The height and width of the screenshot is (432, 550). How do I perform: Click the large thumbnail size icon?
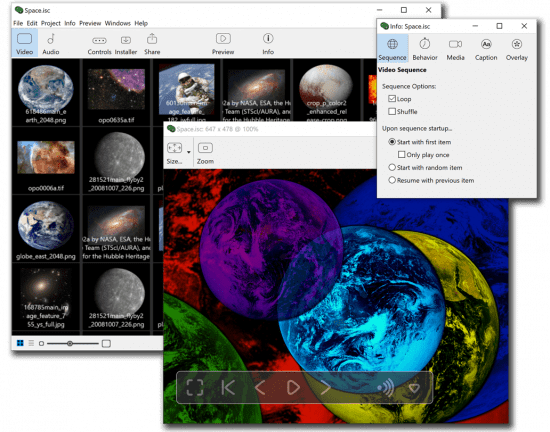click(106, 343)
